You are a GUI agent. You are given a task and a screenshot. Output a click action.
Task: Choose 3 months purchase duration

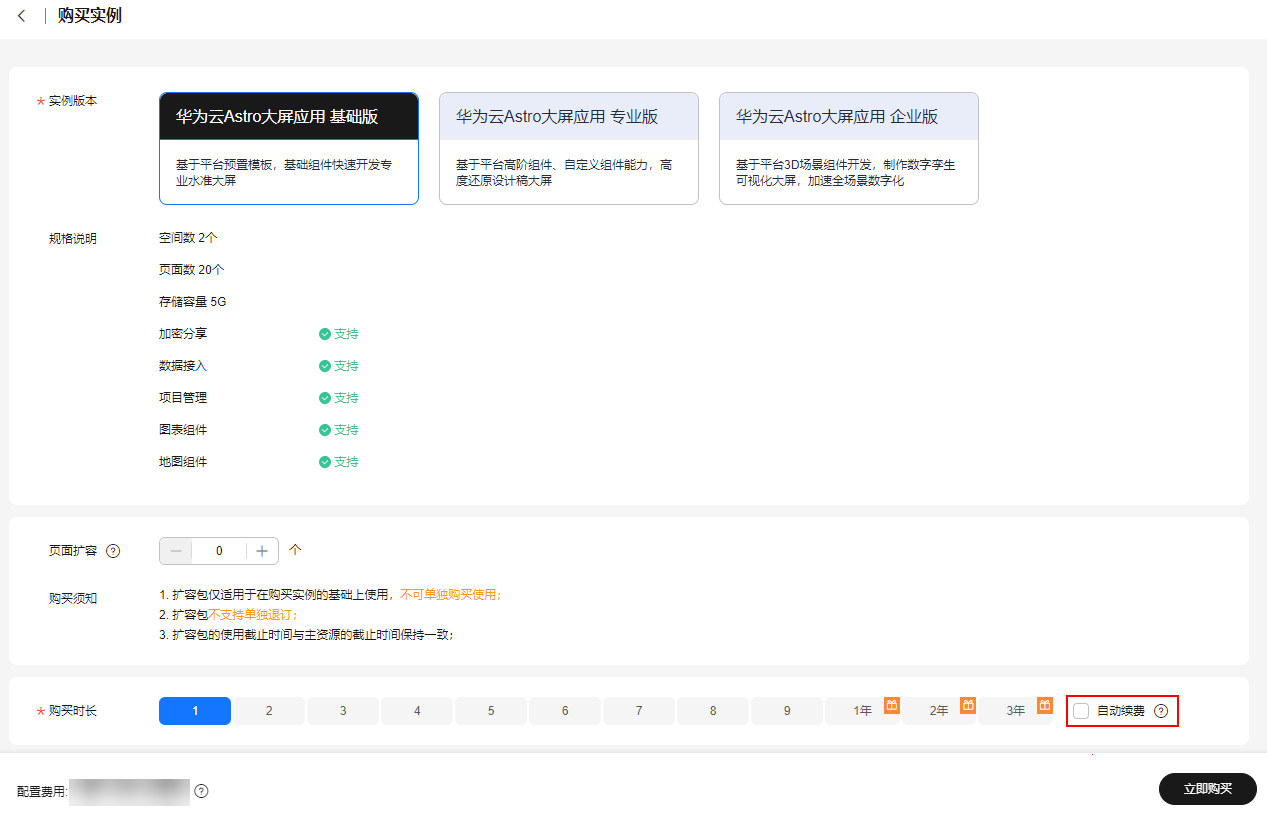click(x=343, y=711)
